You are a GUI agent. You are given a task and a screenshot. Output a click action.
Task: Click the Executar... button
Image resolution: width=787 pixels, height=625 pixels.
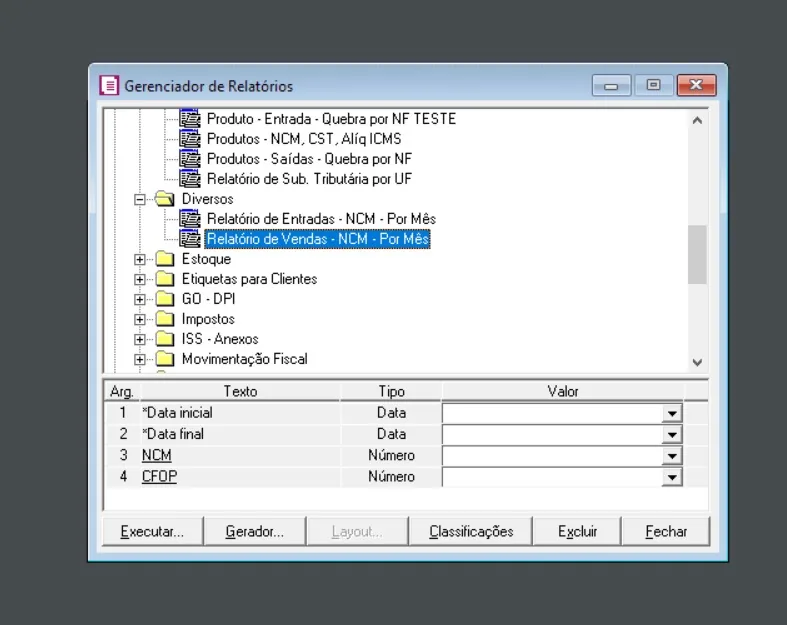153,531
